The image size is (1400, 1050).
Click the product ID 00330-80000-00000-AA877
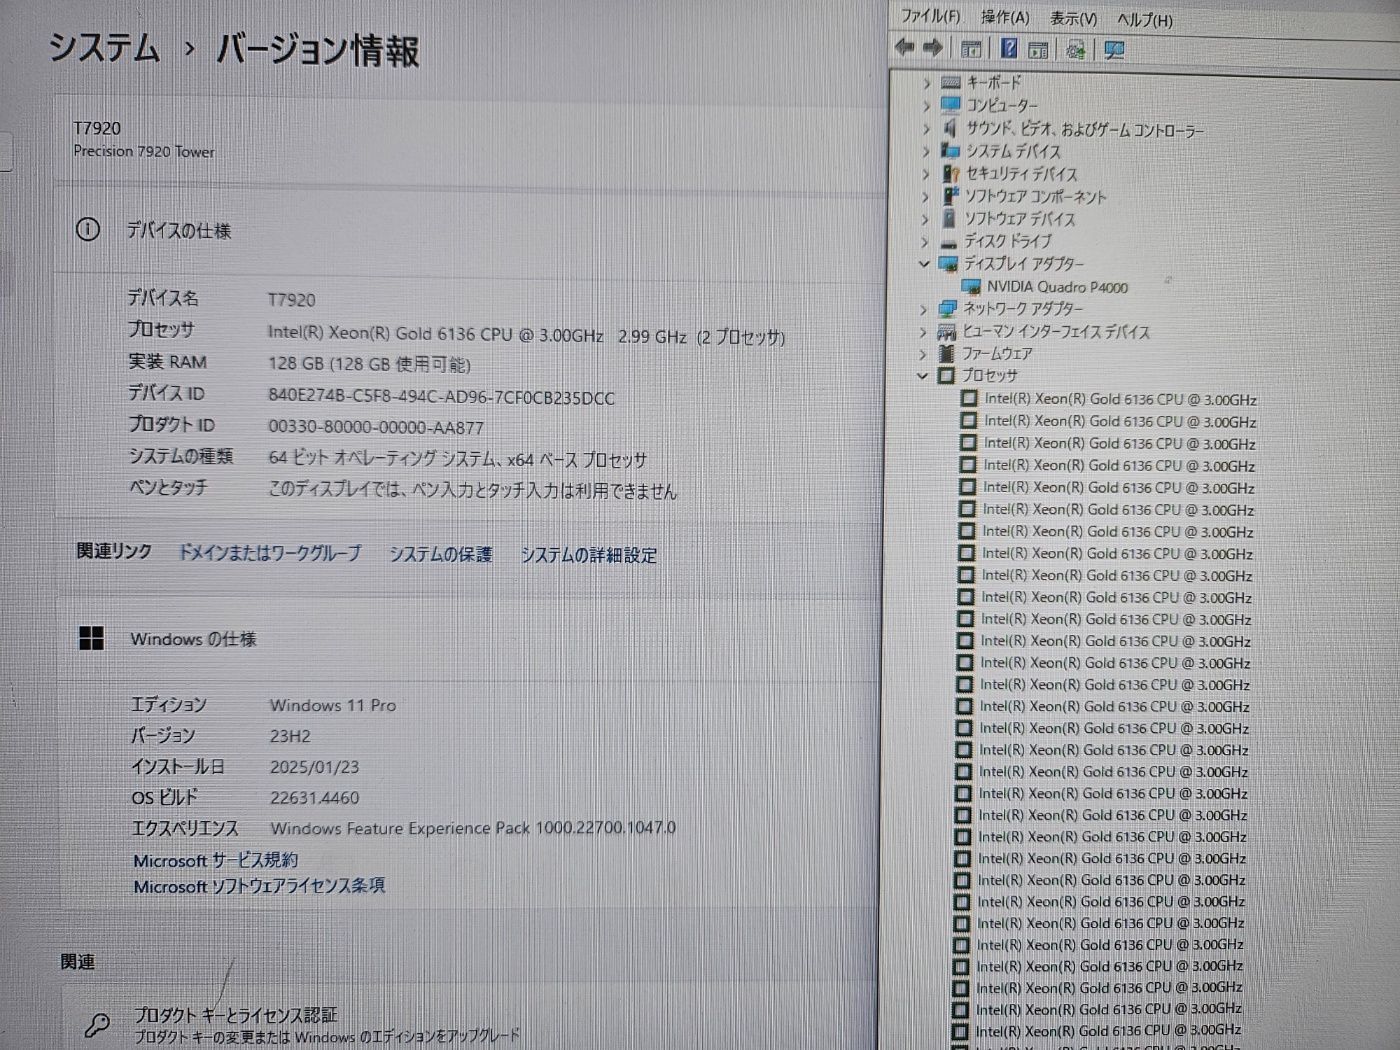[x=376, y=427]
